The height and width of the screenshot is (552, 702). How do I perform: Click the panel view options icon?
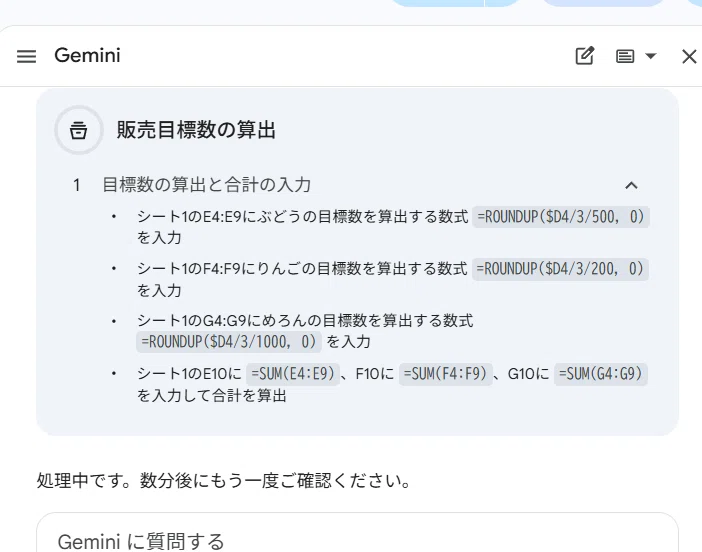pyautogui.click(x=625, y=56)
